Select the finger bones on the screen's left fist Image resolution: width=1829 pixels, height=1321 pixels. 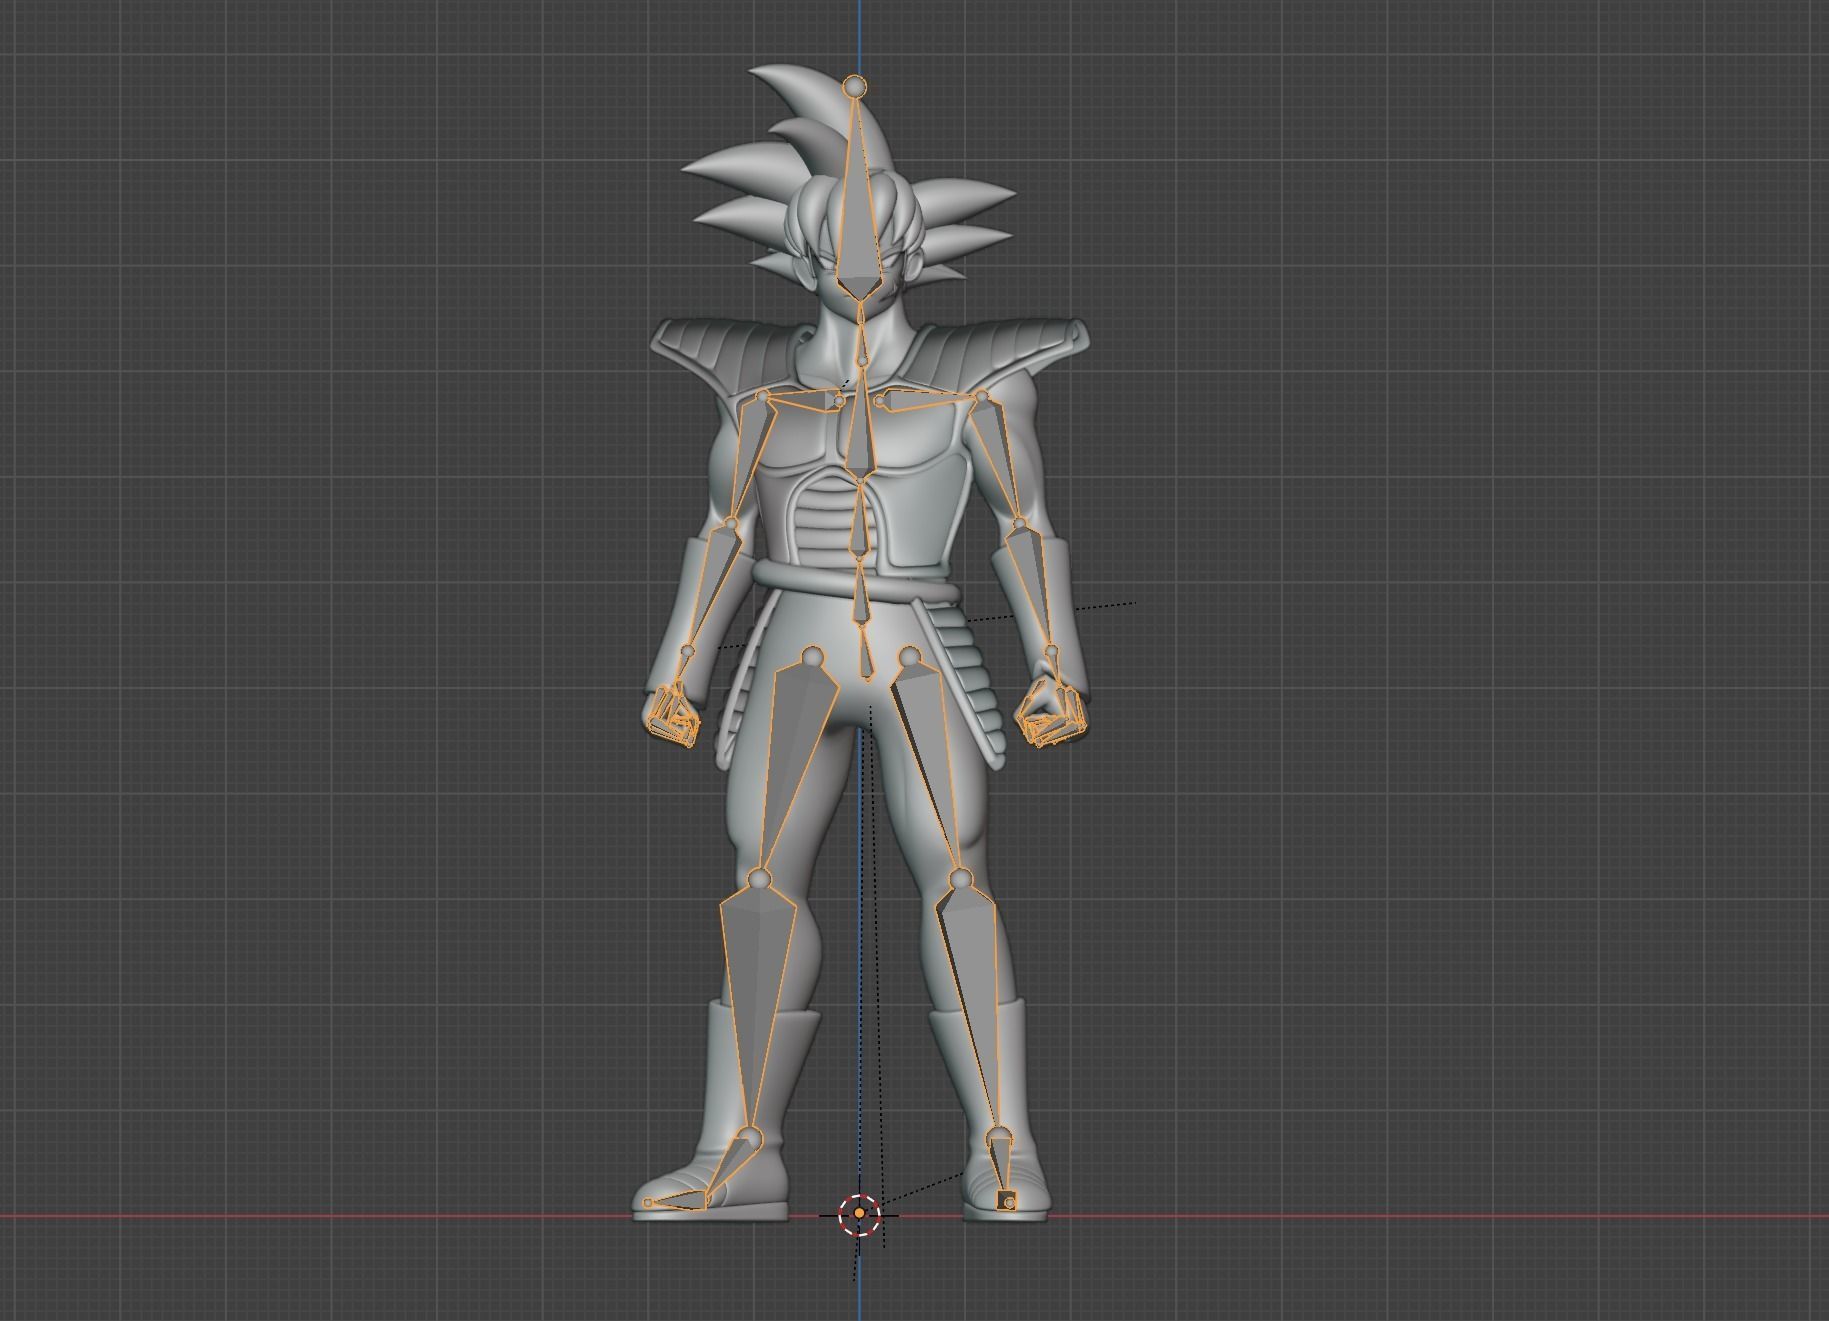(672, 714)
